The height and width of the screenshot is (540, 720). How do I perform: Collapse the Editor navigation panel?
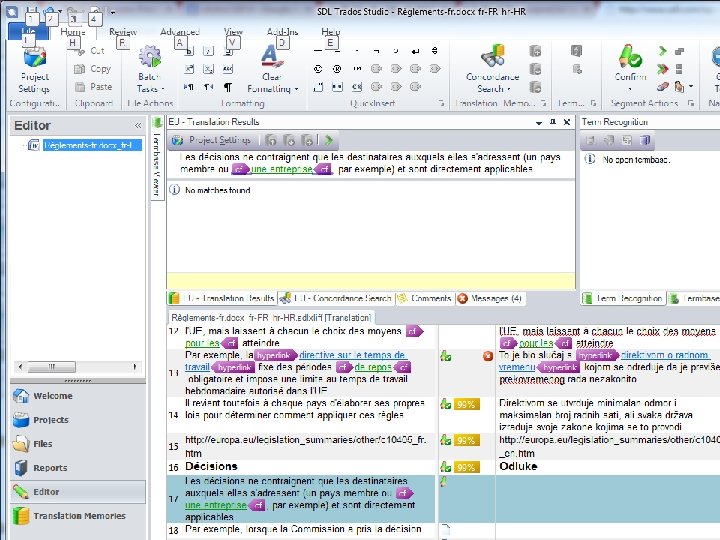[138, 125]
